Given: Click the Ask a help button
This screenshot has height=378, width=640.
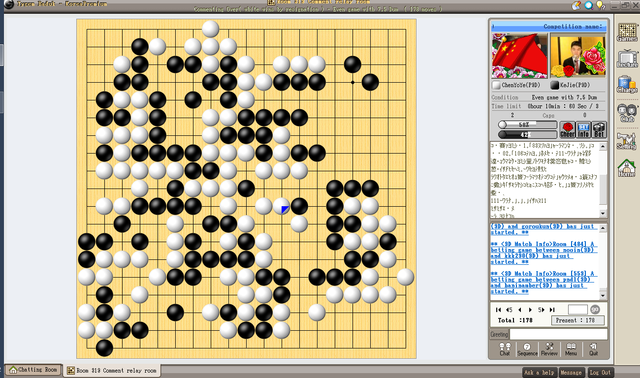Looking at the screenshot, I should [539, 372].
